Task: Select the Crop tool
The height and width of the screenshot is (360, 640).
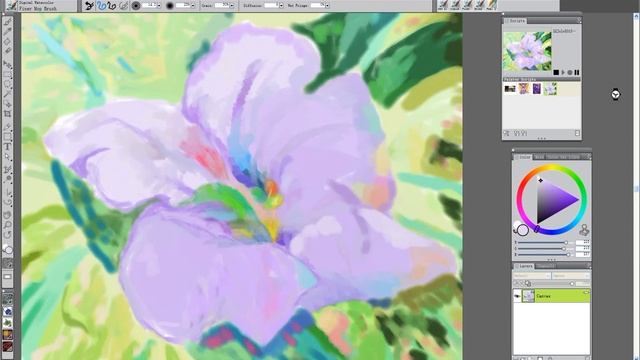Action: coord(7,114)
